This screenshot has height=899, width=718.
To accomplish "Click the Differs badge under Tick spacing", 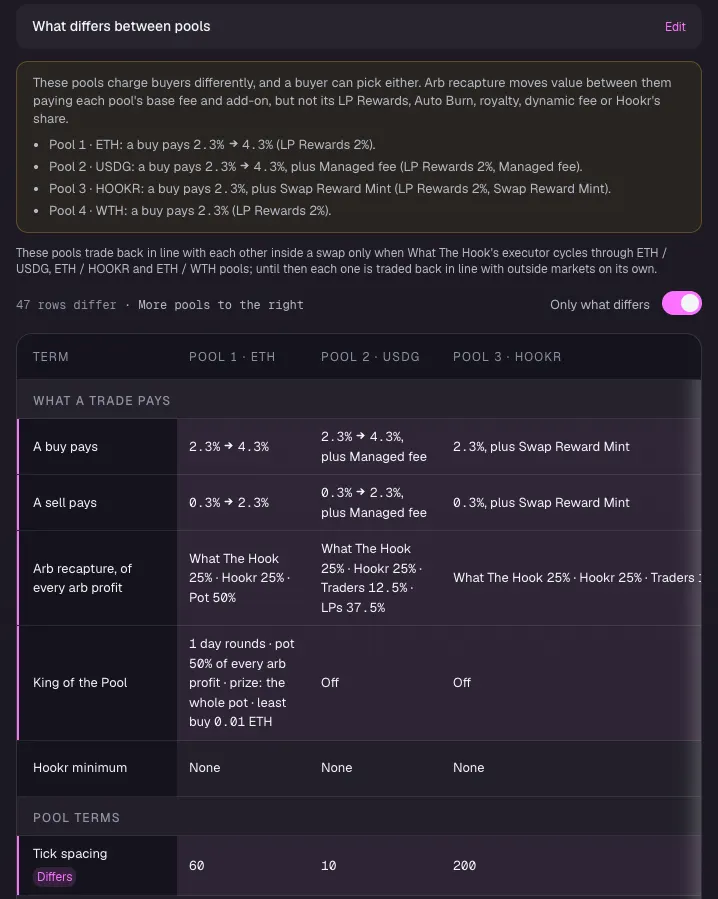I will (54, 876).
